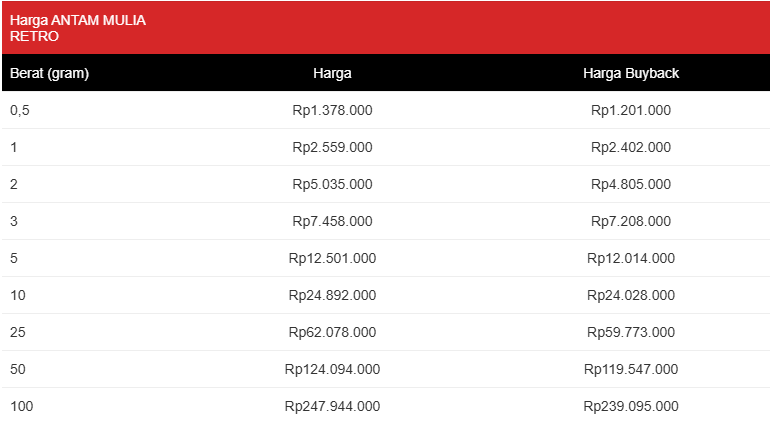This screenshot has width=773, height=440.
Task: Click buyback price Rp1.201.000
Action: click(631, 110)
